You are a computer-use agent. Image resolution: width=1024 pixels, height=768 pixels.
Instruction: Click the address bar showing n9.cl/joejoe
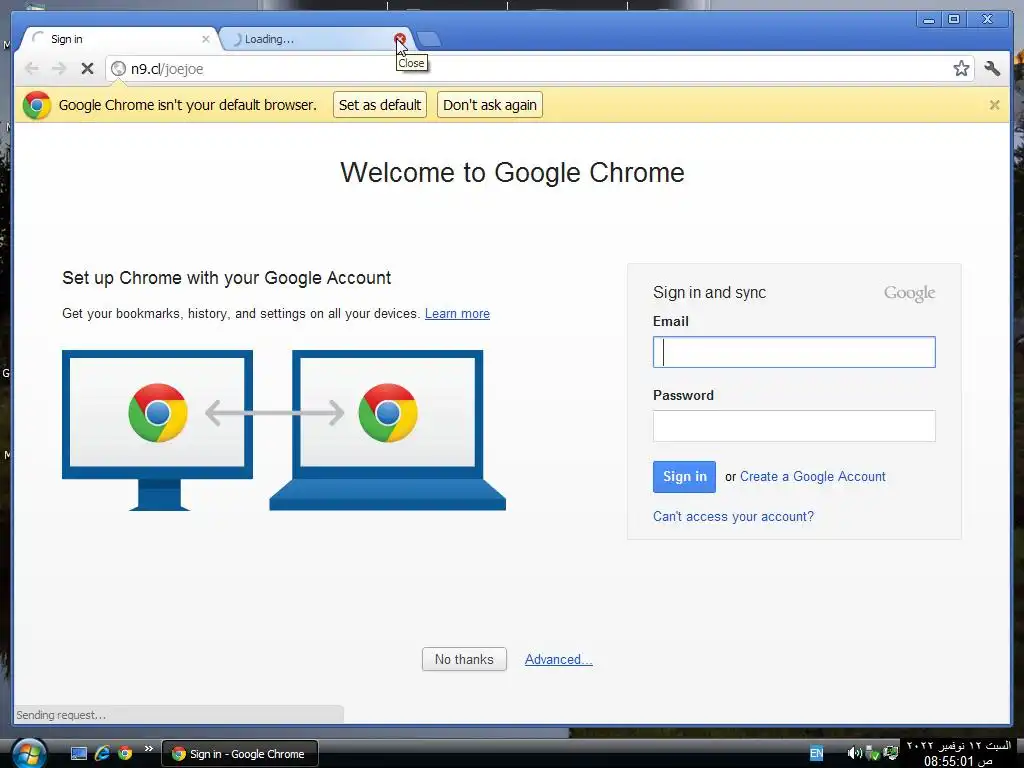(x=539, y=69)
